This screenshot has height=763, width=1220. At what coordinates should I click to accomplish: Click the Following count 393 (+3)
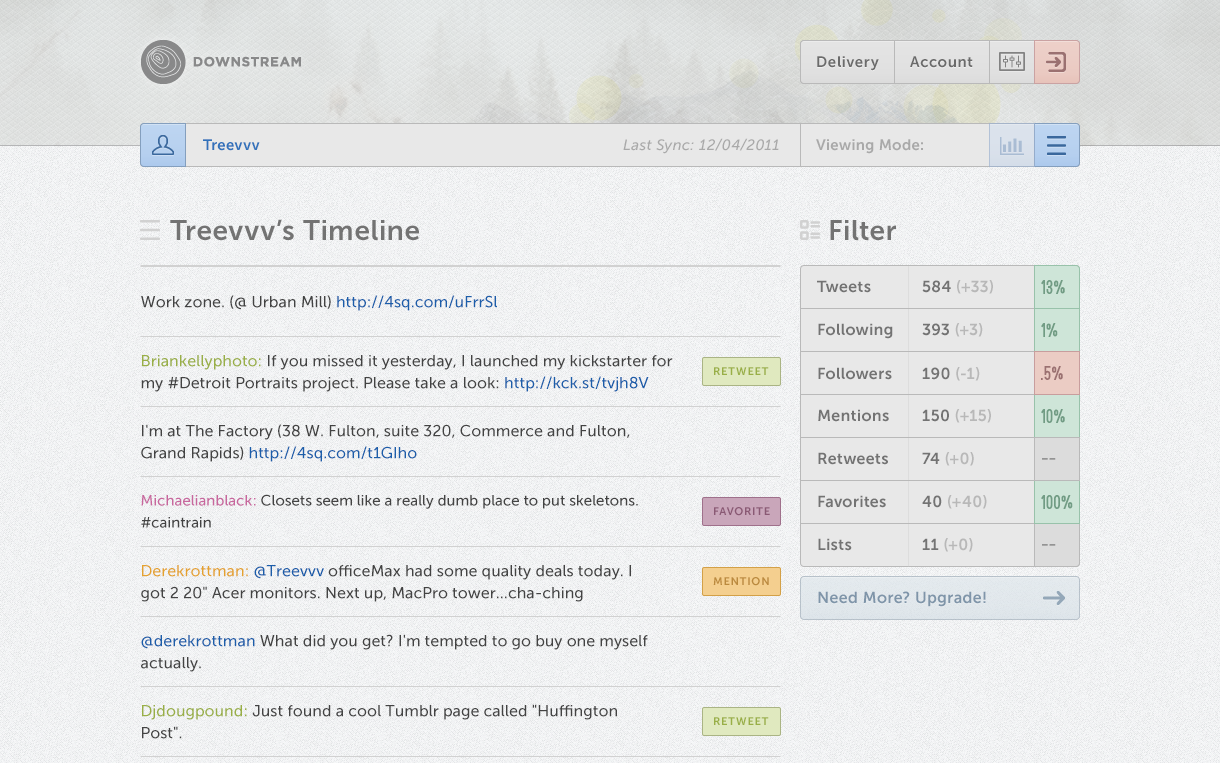(x=952, y=330)
